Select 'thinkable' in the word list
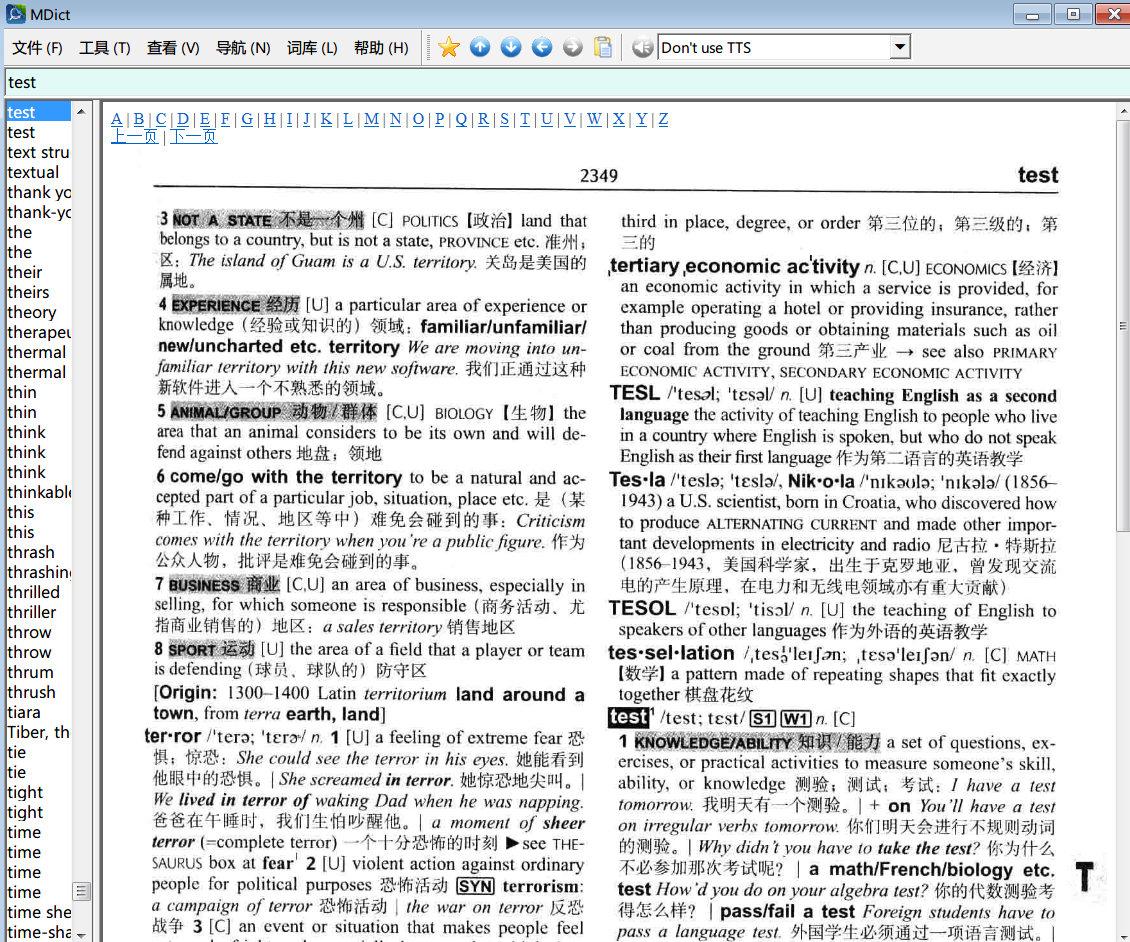 coord(38,492)
